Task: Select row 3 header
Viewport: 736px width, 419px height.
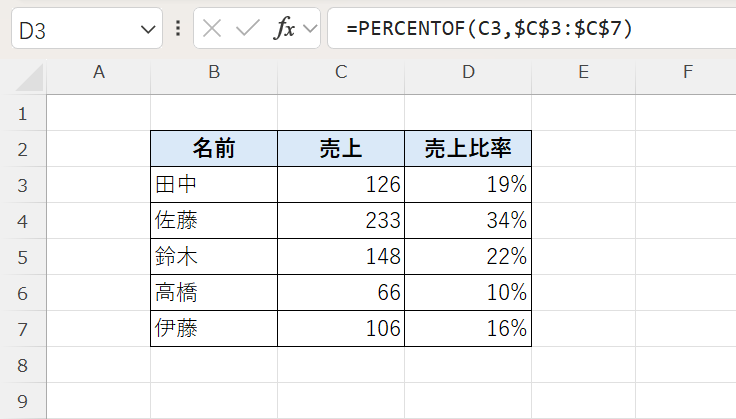Action: pyautogui.click(x=22, y=184)
